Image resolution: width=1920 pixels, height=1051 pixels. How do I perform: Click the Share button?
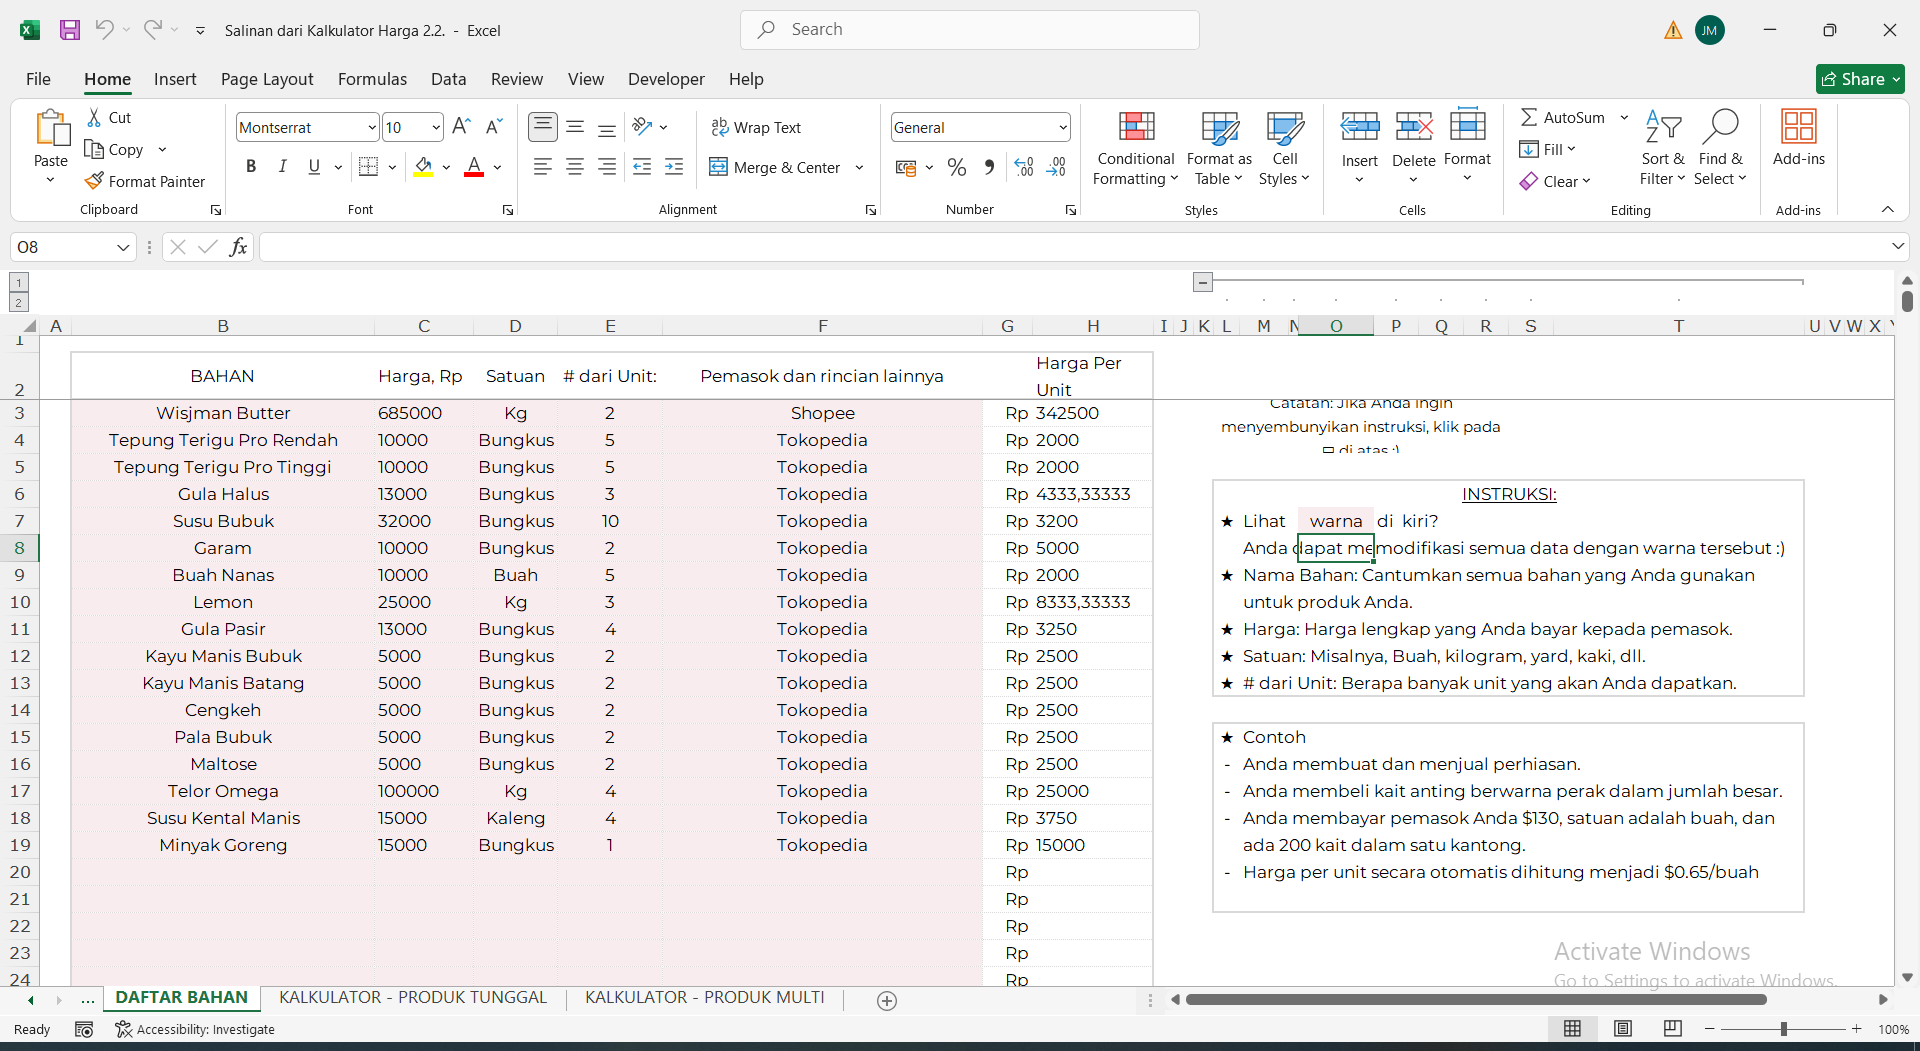point(1860,79)
